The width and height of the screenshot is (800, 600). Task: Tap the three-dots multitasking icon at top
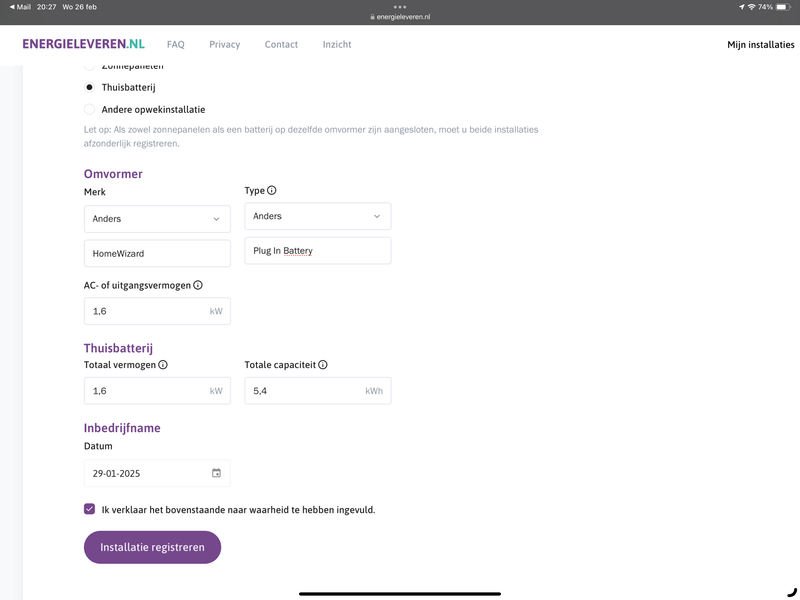400,7
